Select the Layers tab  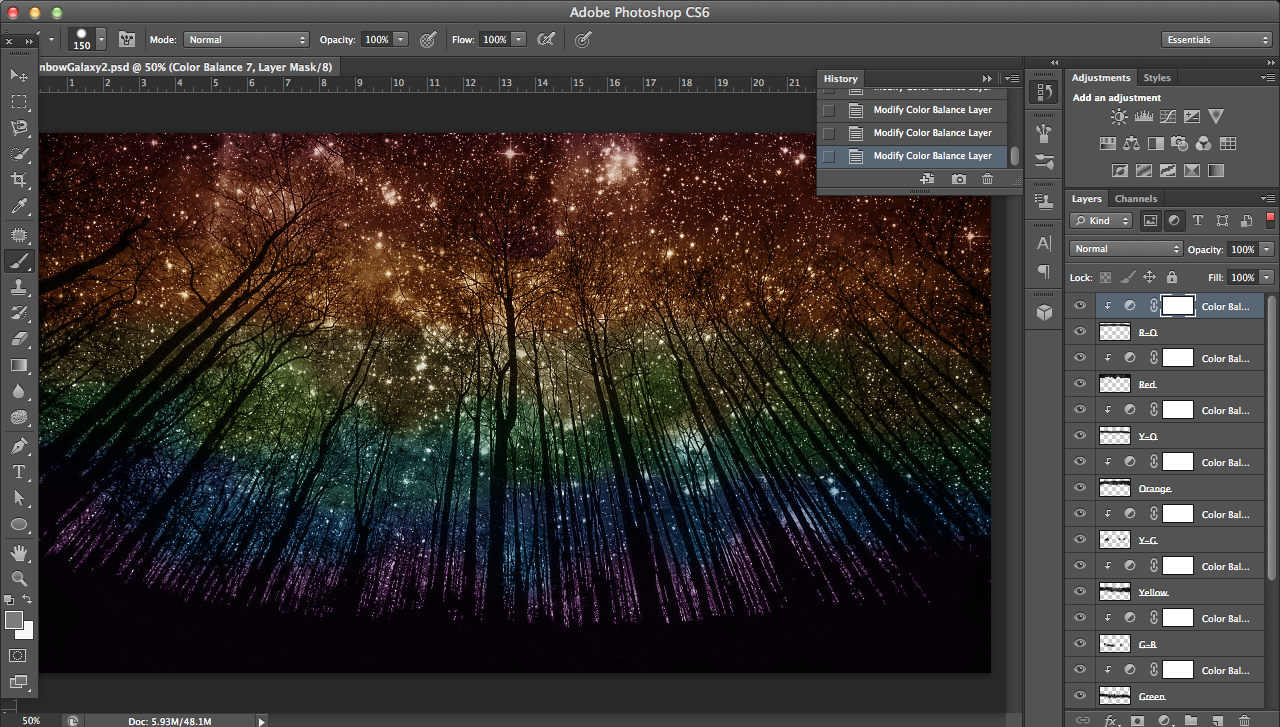pos(1087,199)
